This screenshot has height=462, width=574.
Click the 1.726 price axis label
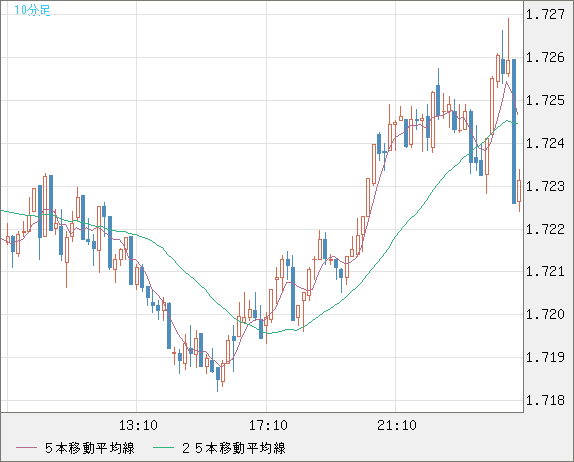(x=545, y=57)
